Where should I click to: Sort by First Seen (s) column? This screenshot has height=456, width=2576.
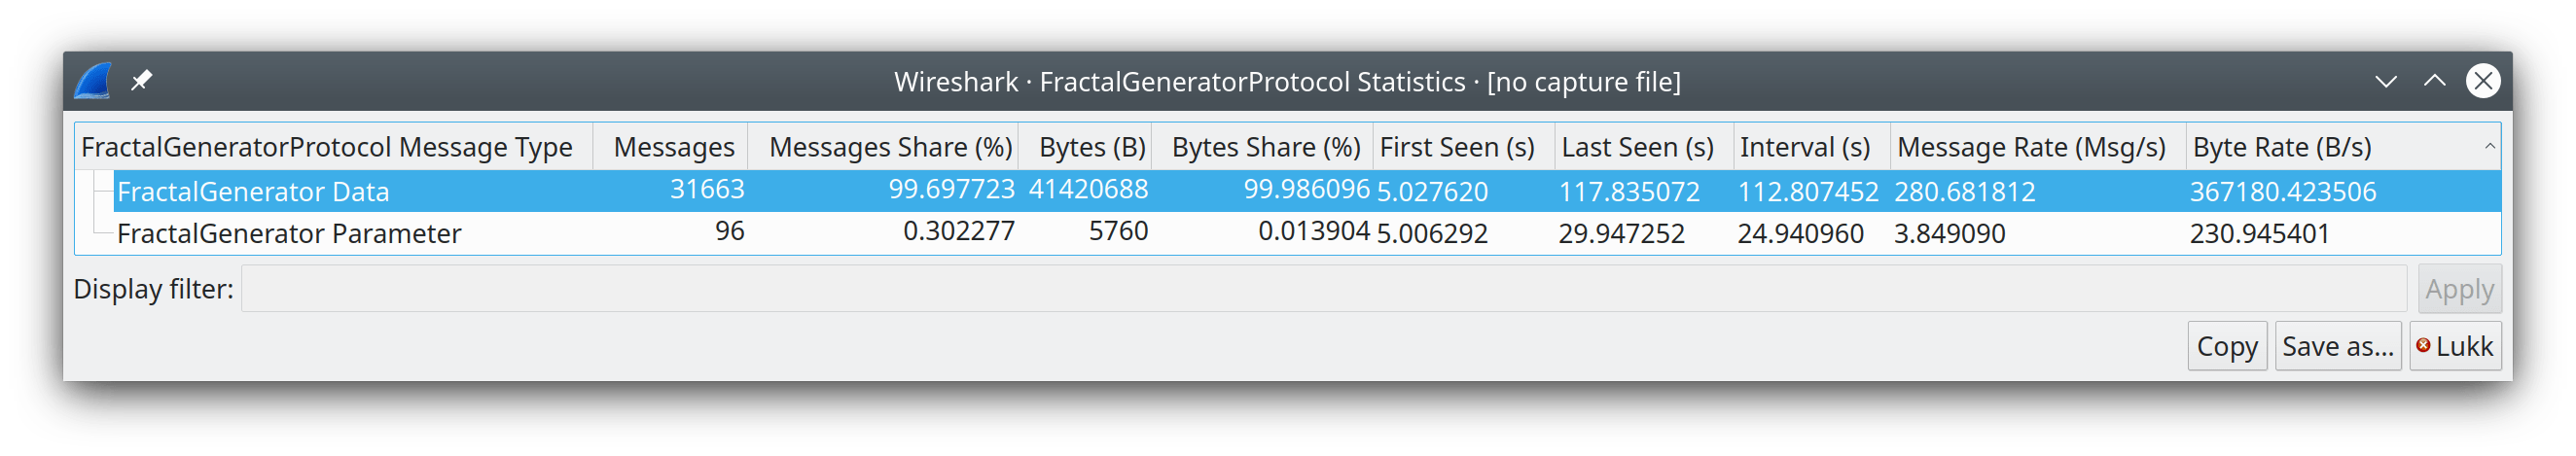click(x=1457, y=148)
